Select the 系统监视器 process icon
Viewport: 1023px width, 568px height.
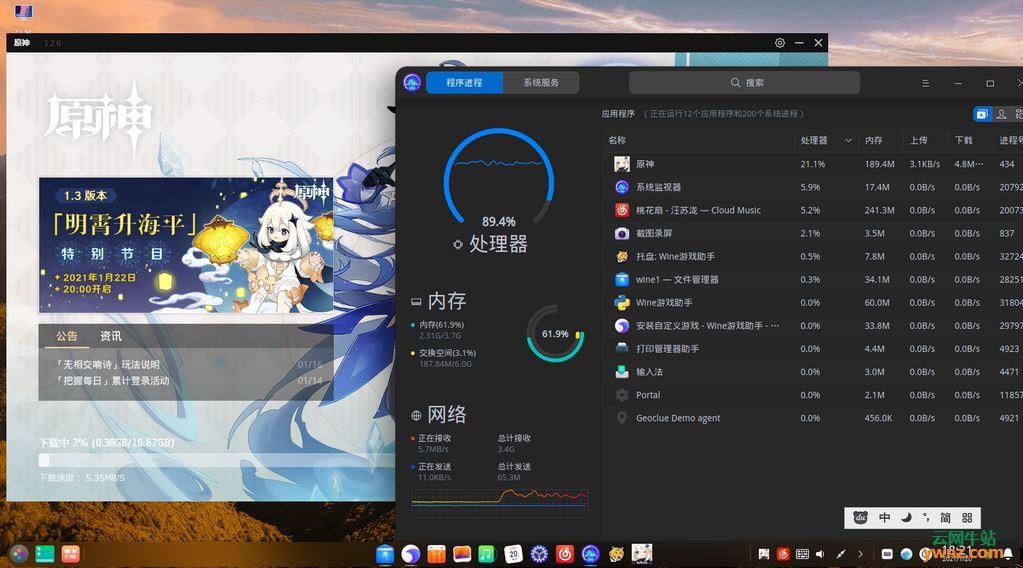622,187
